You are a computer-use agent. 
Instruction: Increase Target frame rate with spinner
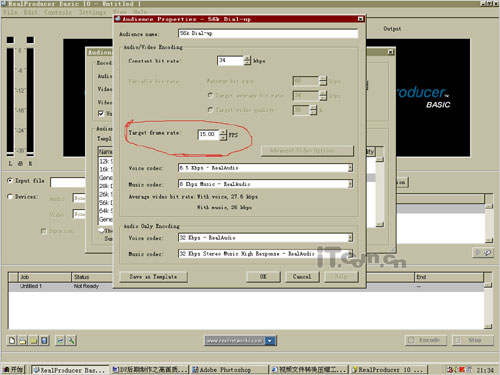(x=223, y=132)
